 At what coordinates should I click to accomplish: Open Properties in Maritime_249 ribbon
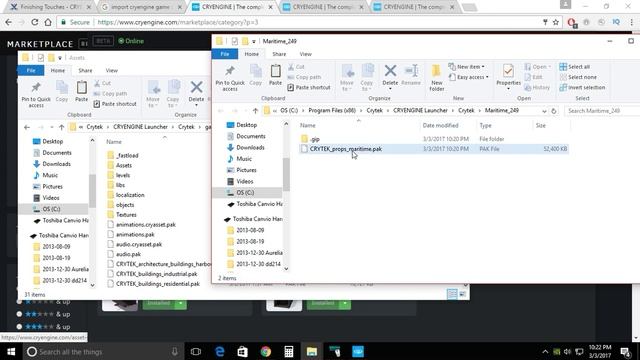click(508, 75)
